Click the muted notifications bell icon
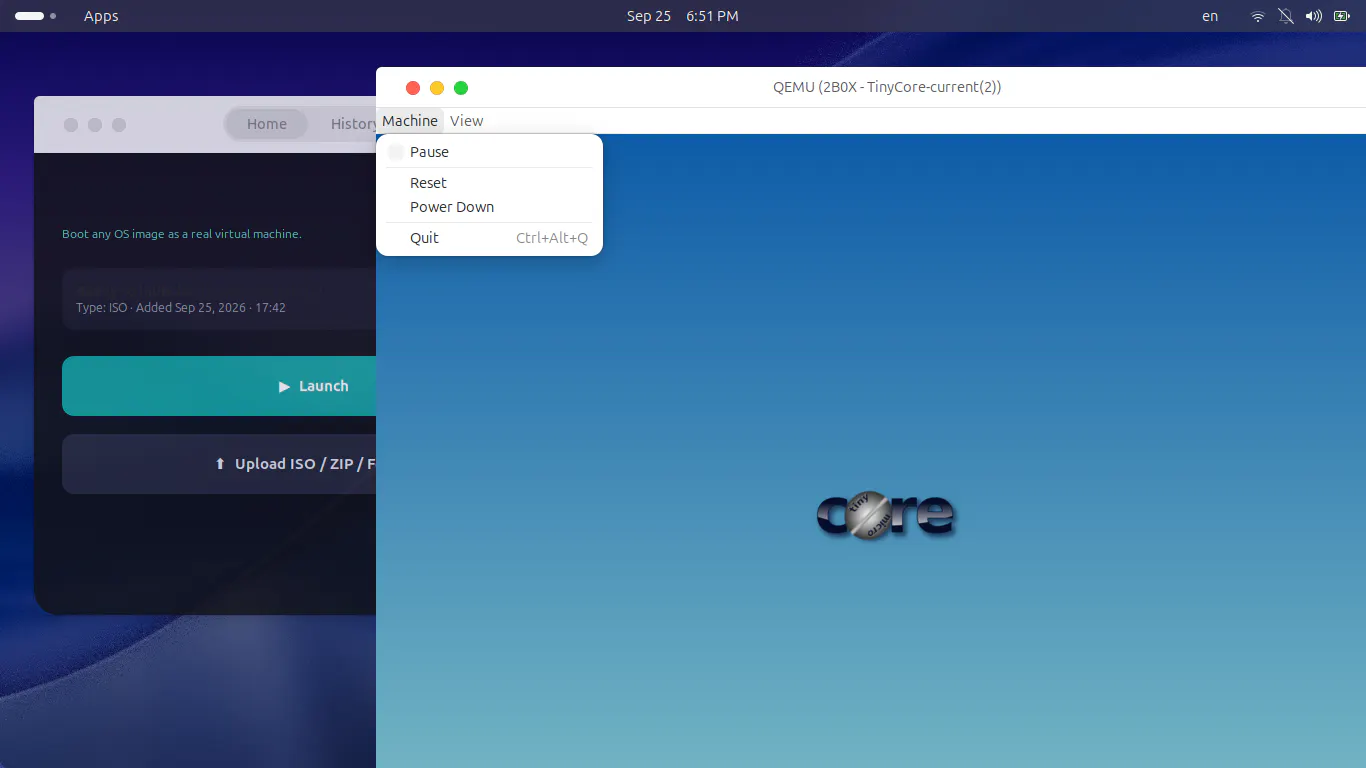The image size is (1366, 768). click(1286, 16)
